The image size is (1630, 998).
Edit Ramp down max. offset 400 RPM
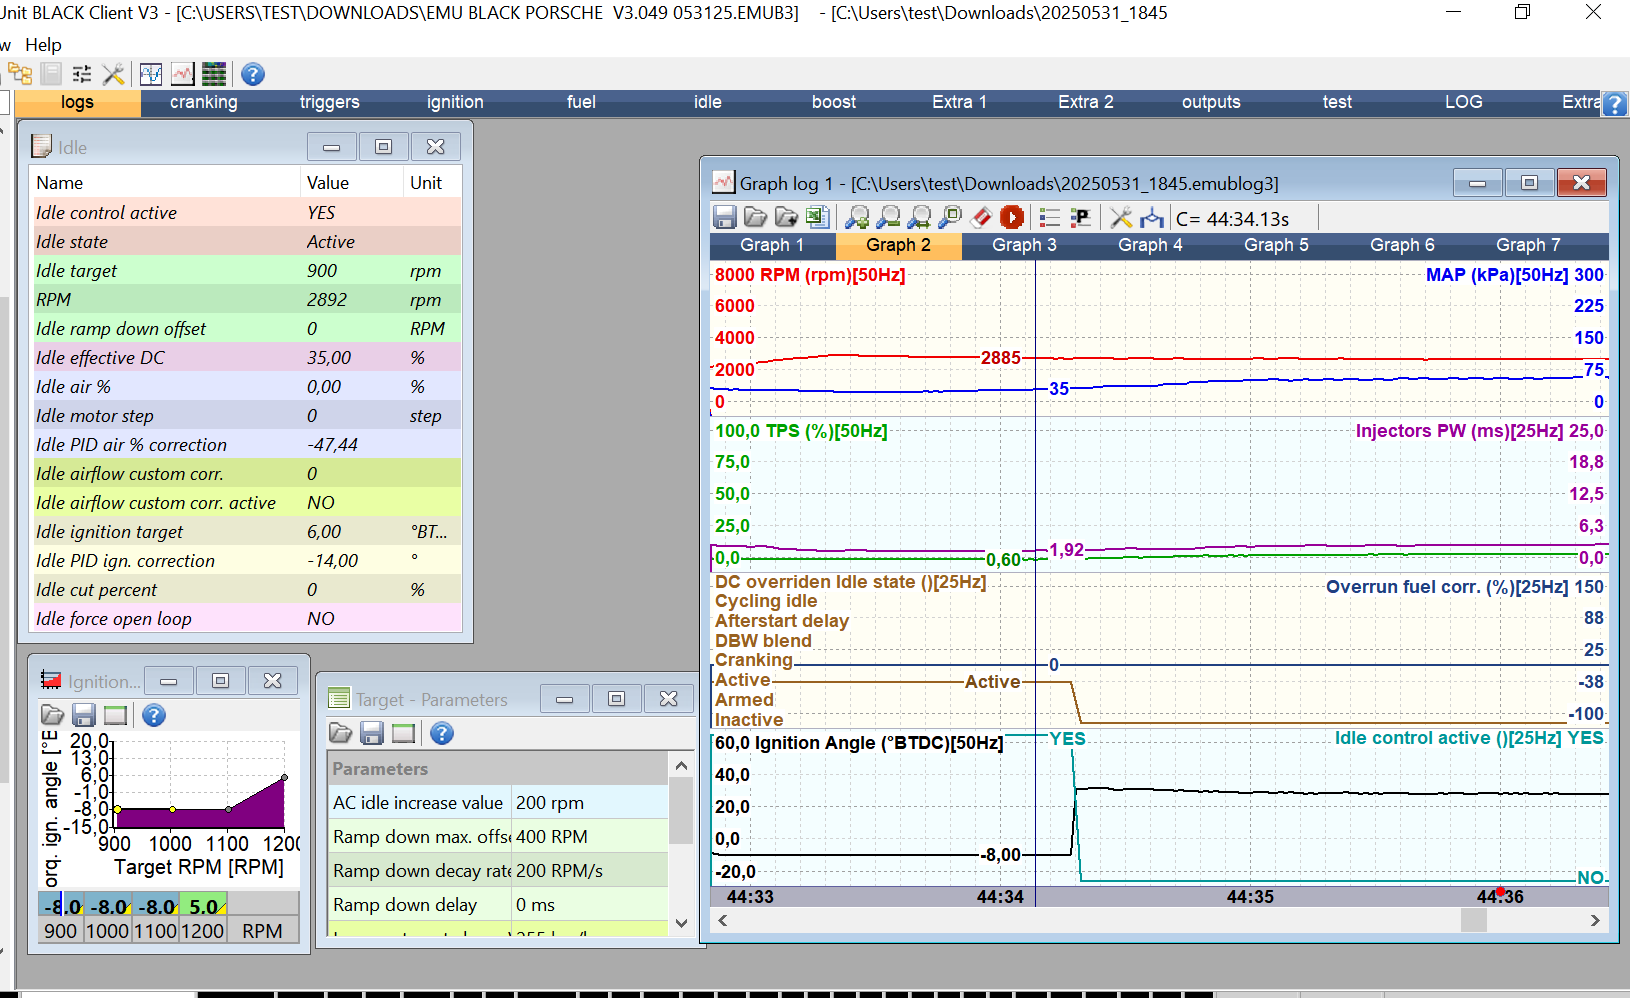[x=589, y=837]
